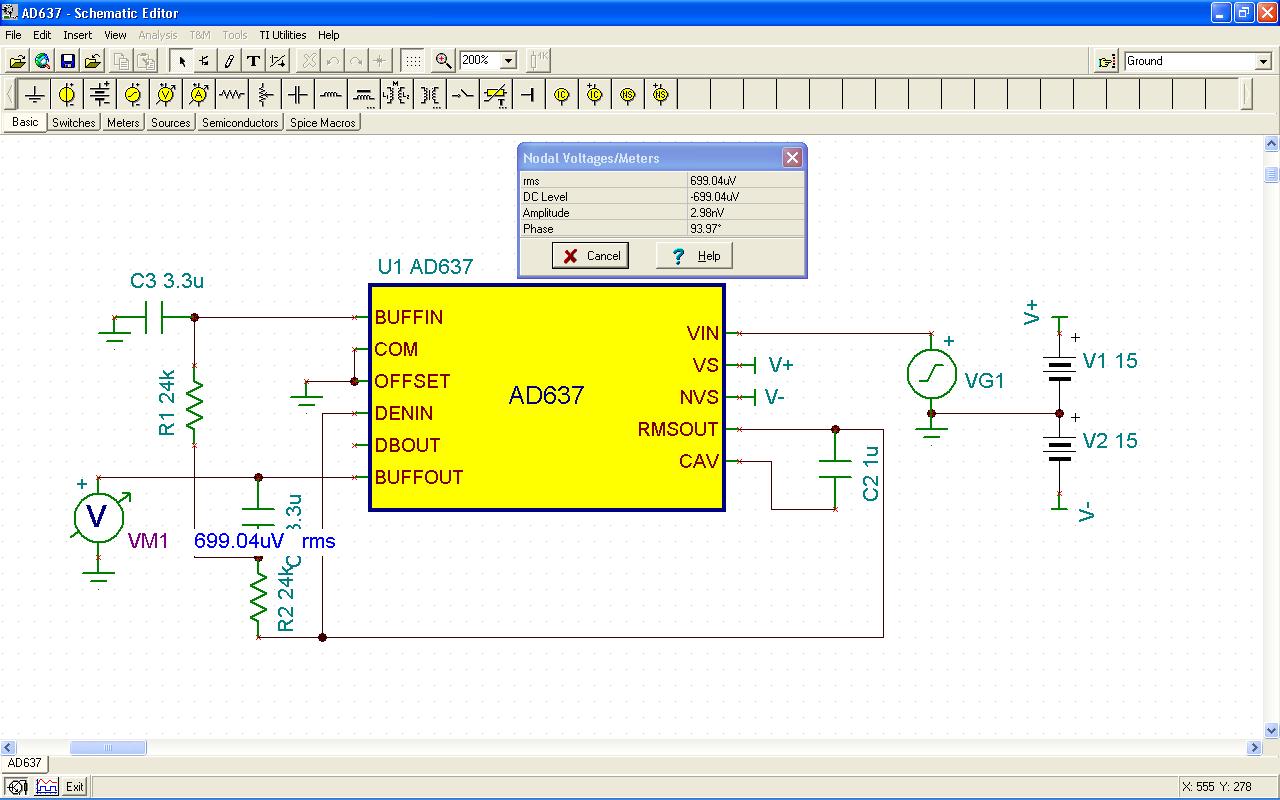Click the vertical scrollbar down arrow
Screen dimensions: 1280x800
click(x=1271, y=730)
